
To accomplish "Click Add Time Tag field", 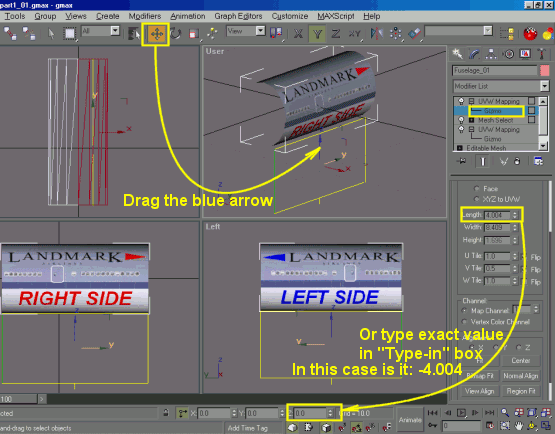I will coord(253,428).
